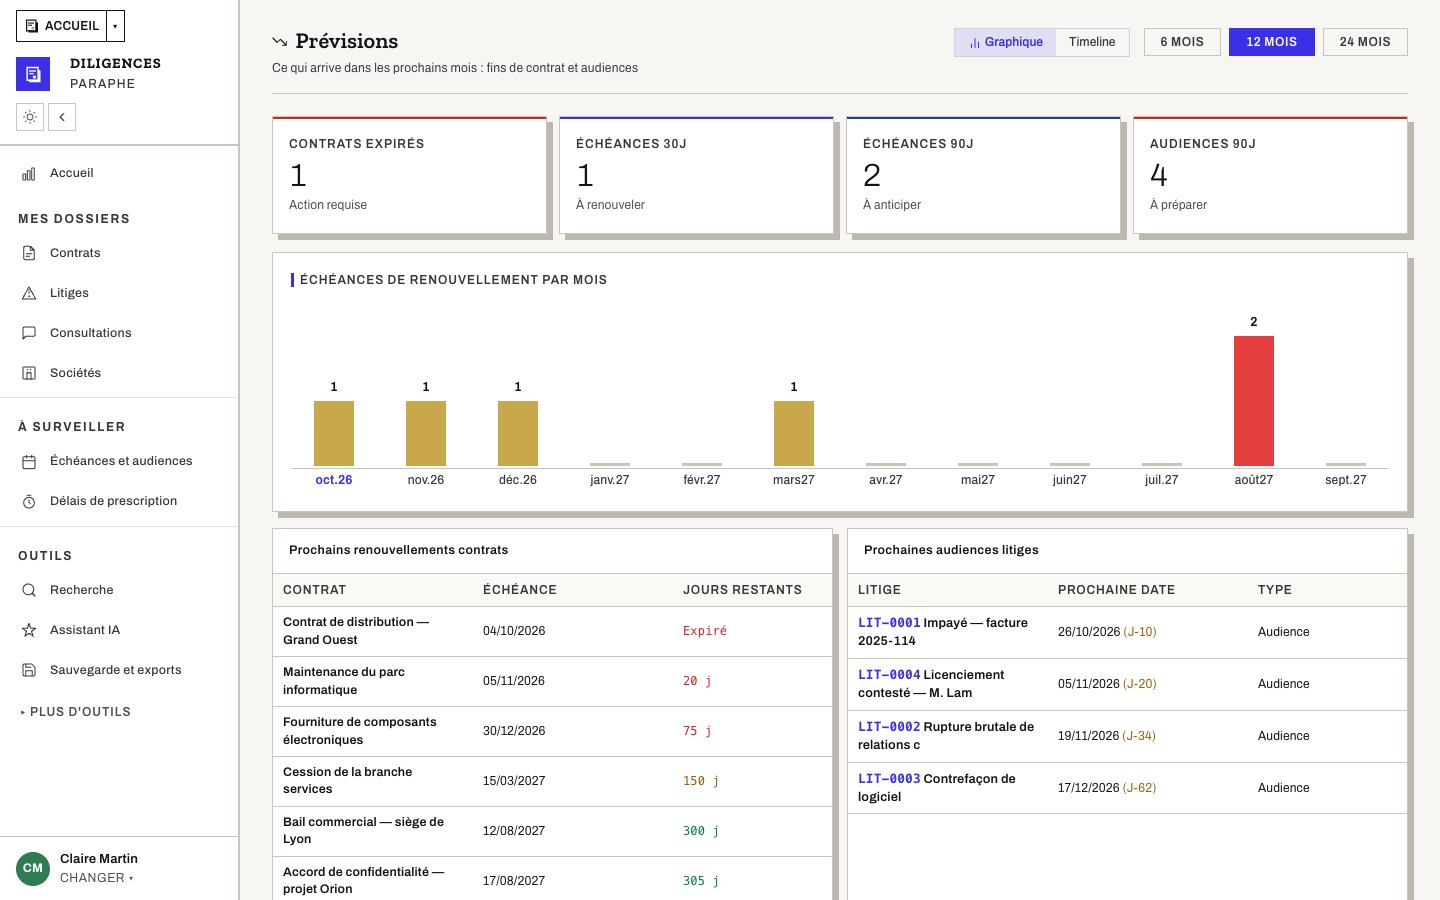Click the Consultations speech bubble icon
Screen dimensions: 1440x900
tap(29, 333)
